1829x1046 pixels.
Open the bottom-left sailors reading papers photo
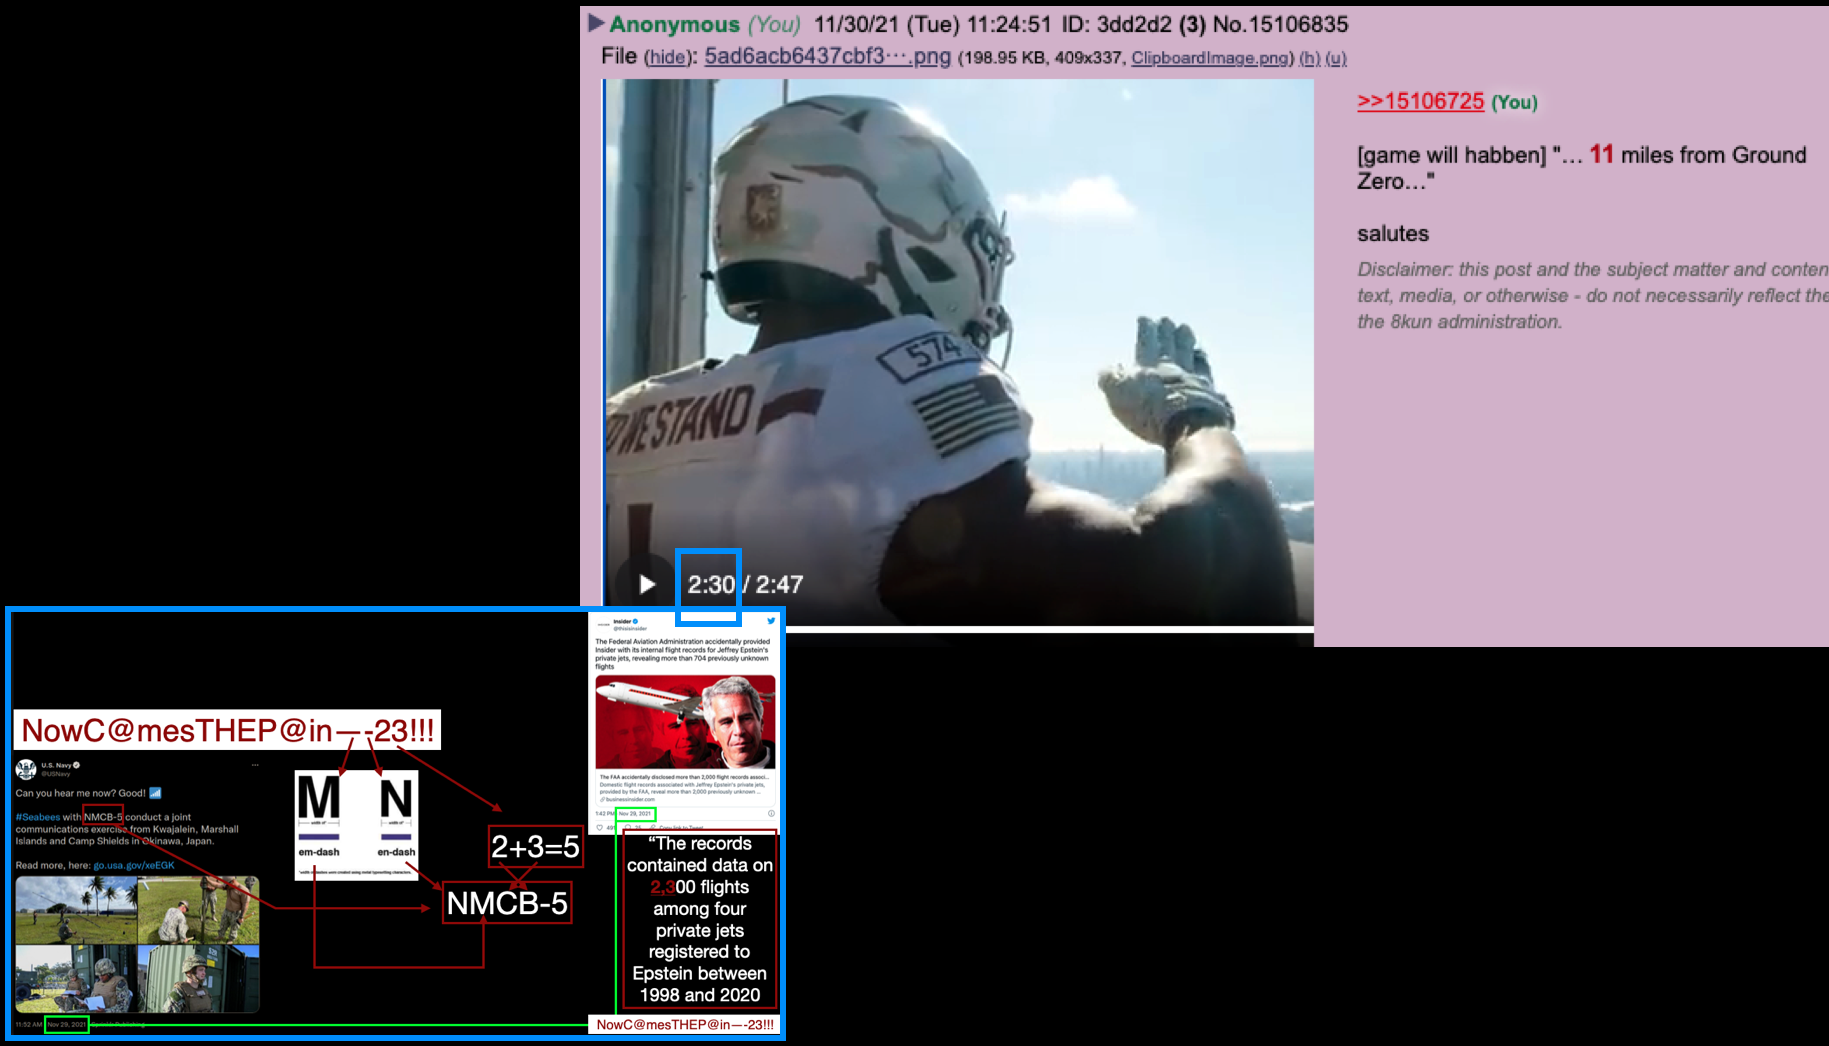pyautogui.click(x=76, y=979)
